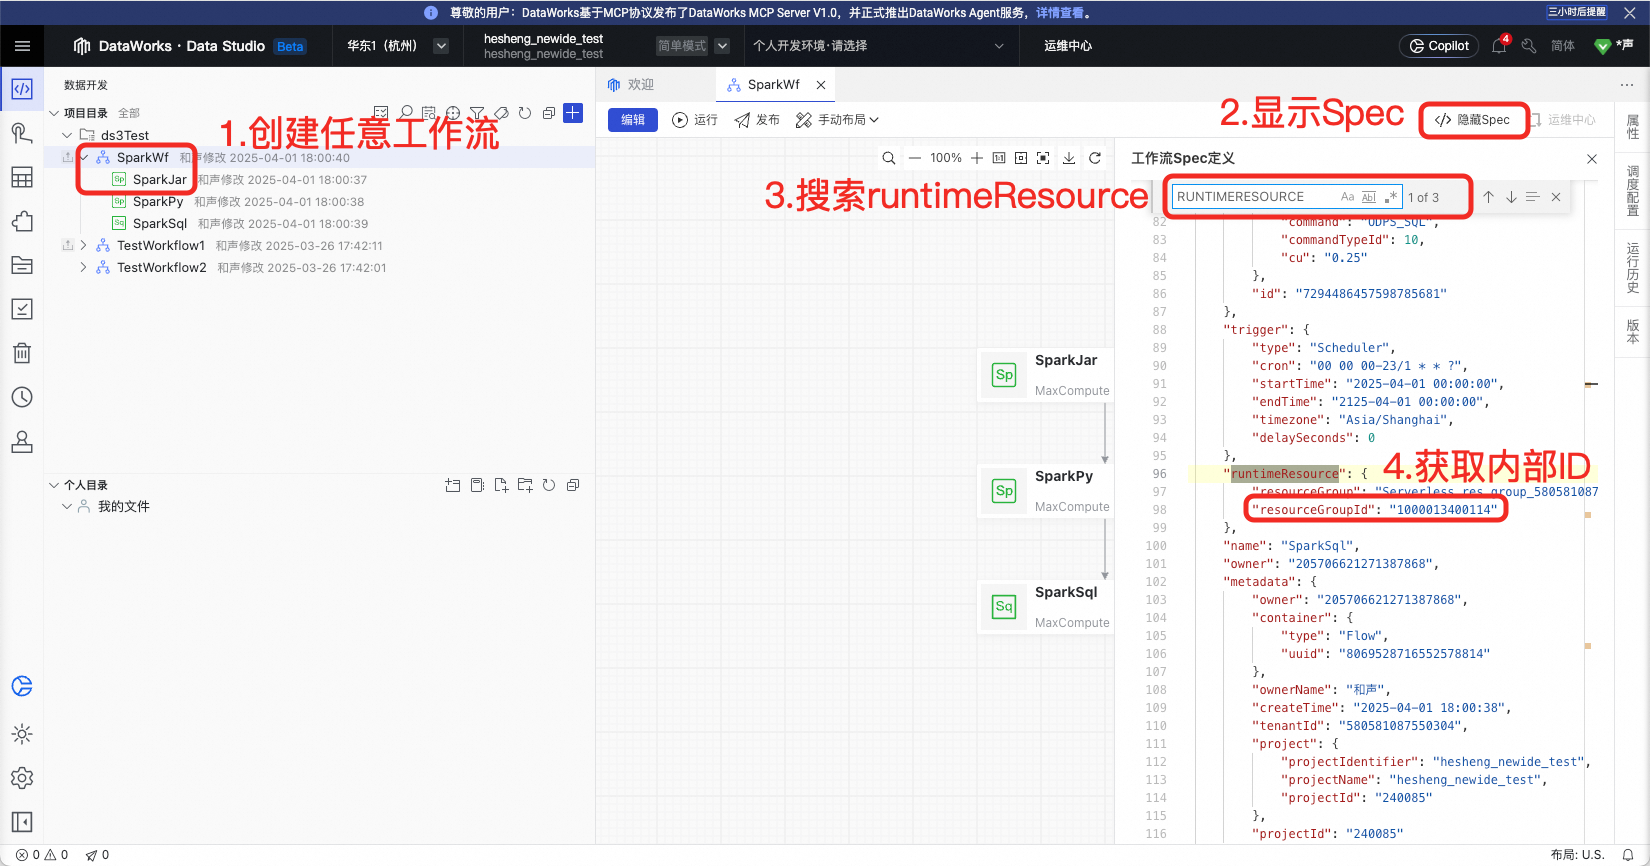Switch language via 简体
The height and width of the screenshot is (866, 1650).
coord(1563,46)
